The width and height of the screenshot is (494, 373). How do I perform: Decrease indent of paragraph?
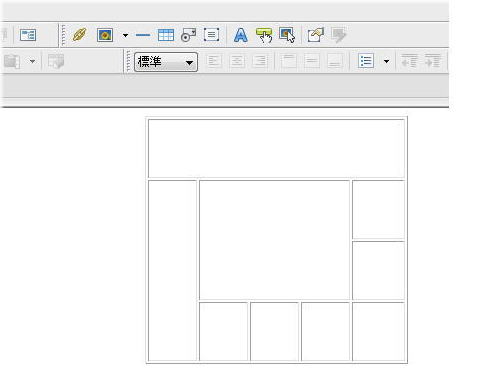[409, 61]
